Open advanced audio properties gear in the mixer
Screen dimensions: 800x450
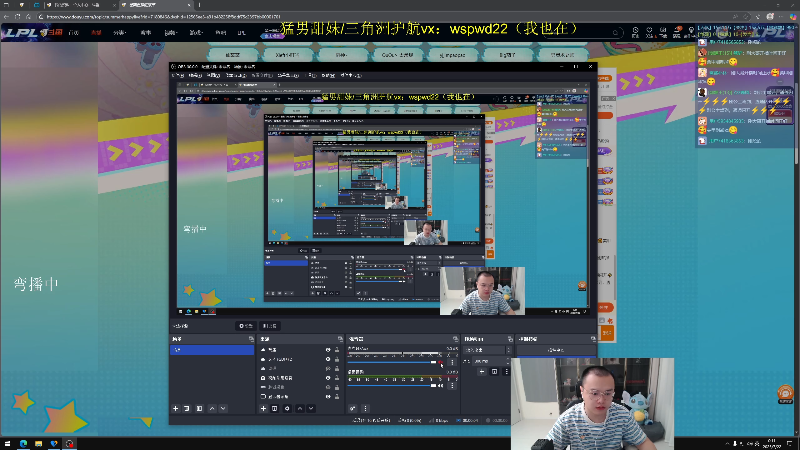(353, 409)
